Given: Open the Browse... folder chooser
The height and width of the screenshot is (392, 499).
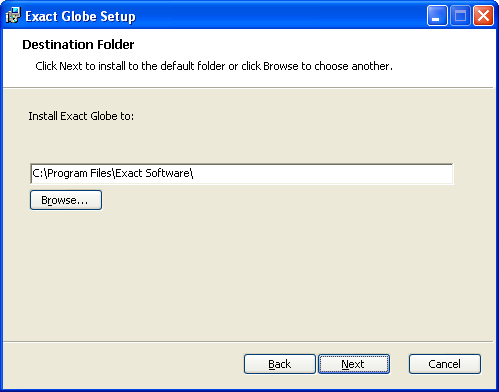Looking at the screenshot, I should click(x=66, y=200).
